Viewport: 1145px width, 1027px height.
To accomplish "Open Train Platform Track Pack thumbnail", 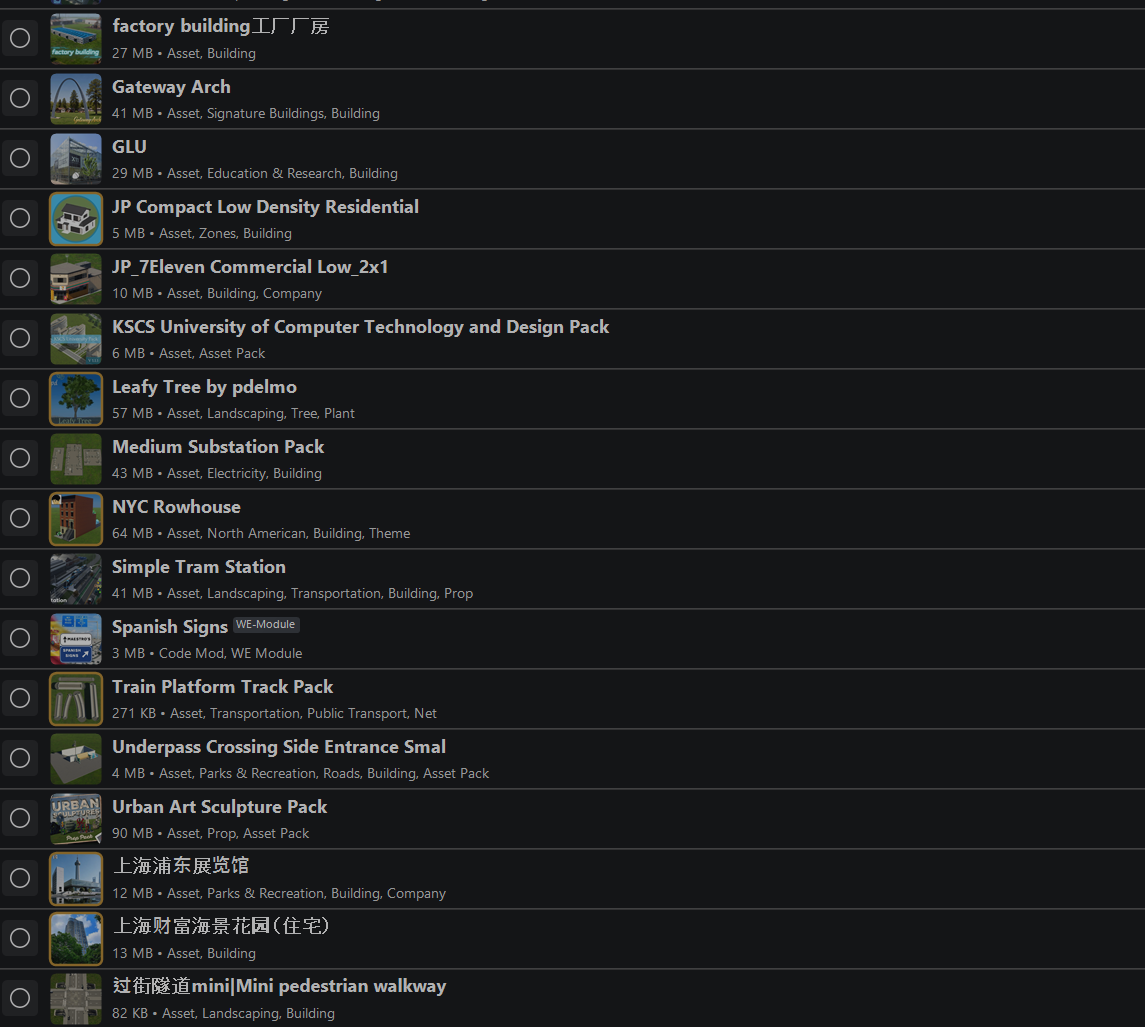I will tap(76, 698).
